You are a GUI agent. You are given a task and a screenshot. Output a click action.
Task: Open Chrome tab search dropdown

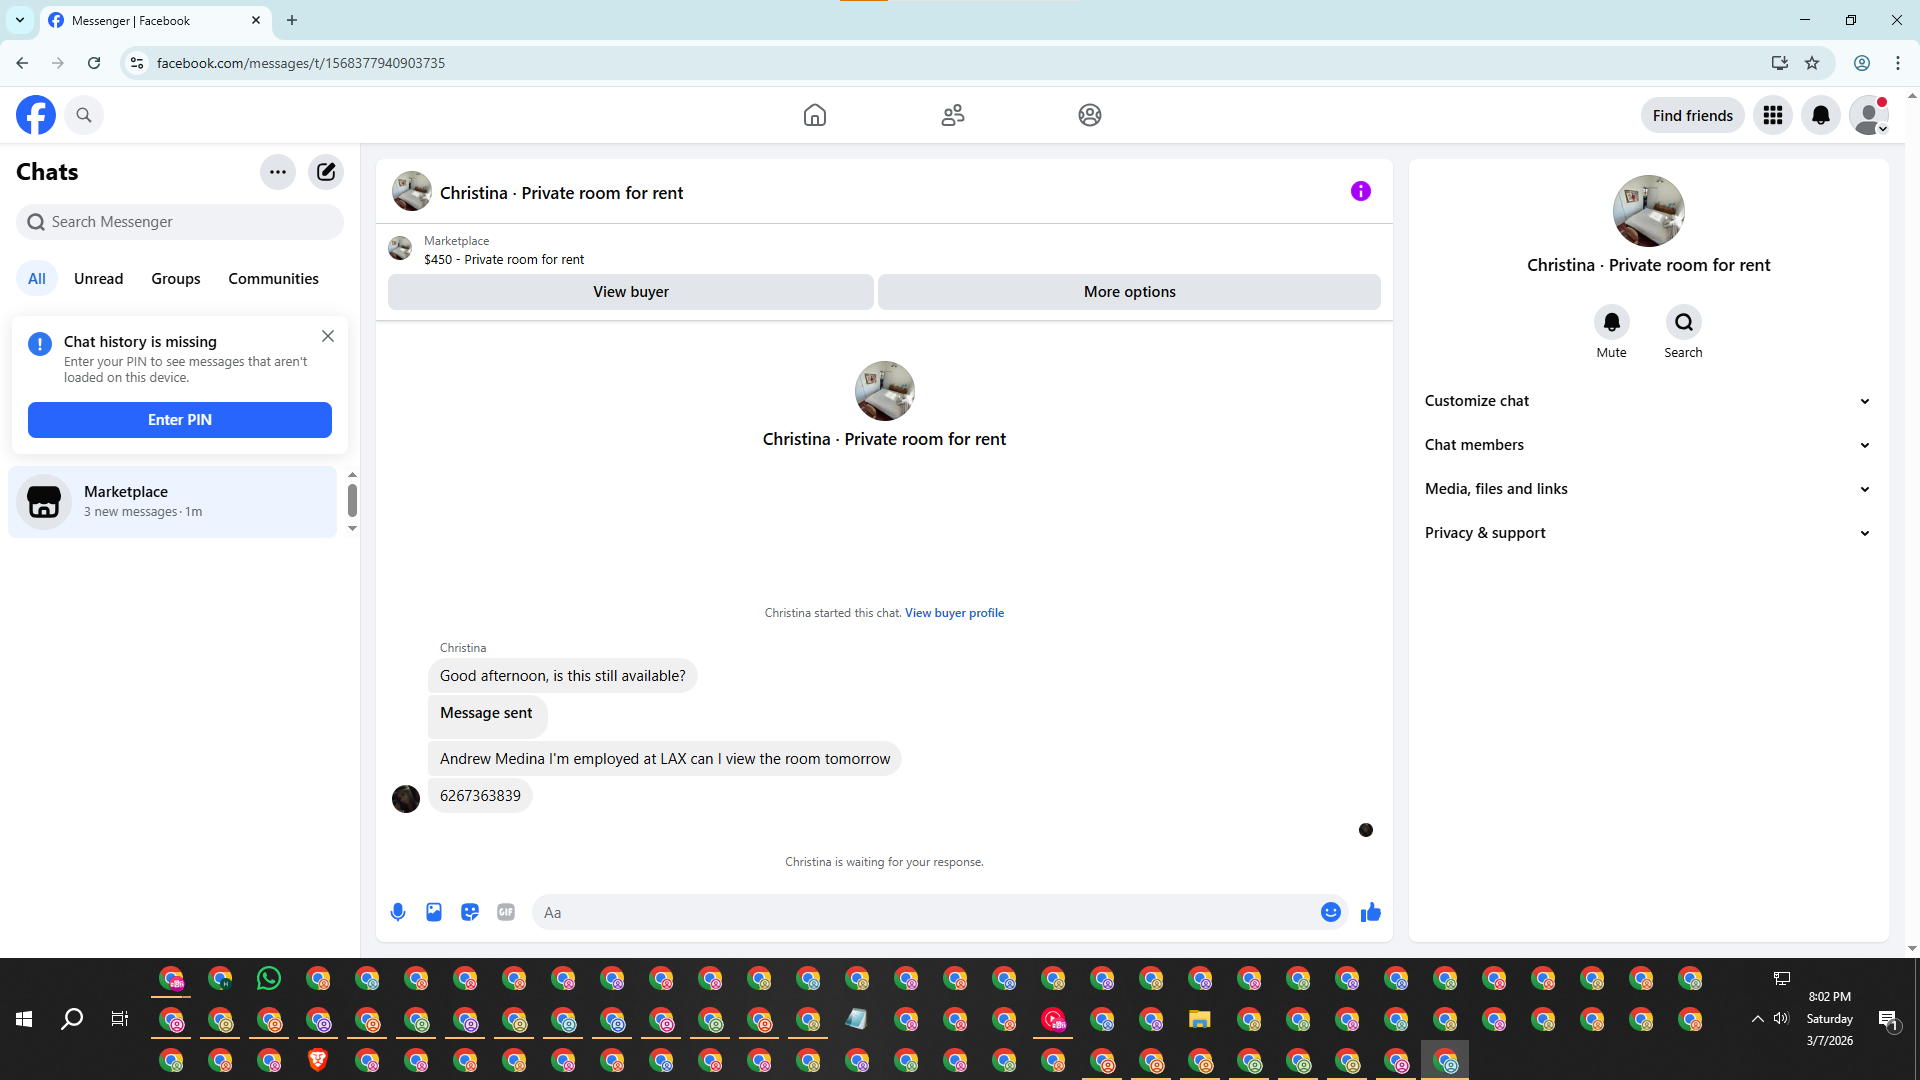click(20, 20)
